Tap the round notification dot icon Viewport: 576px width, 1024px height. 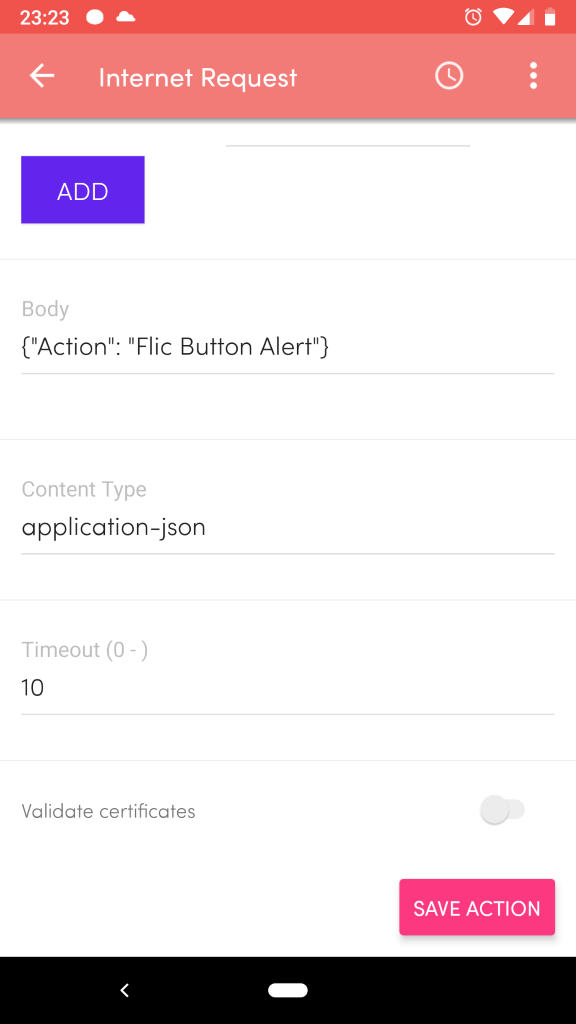[95, 17]
